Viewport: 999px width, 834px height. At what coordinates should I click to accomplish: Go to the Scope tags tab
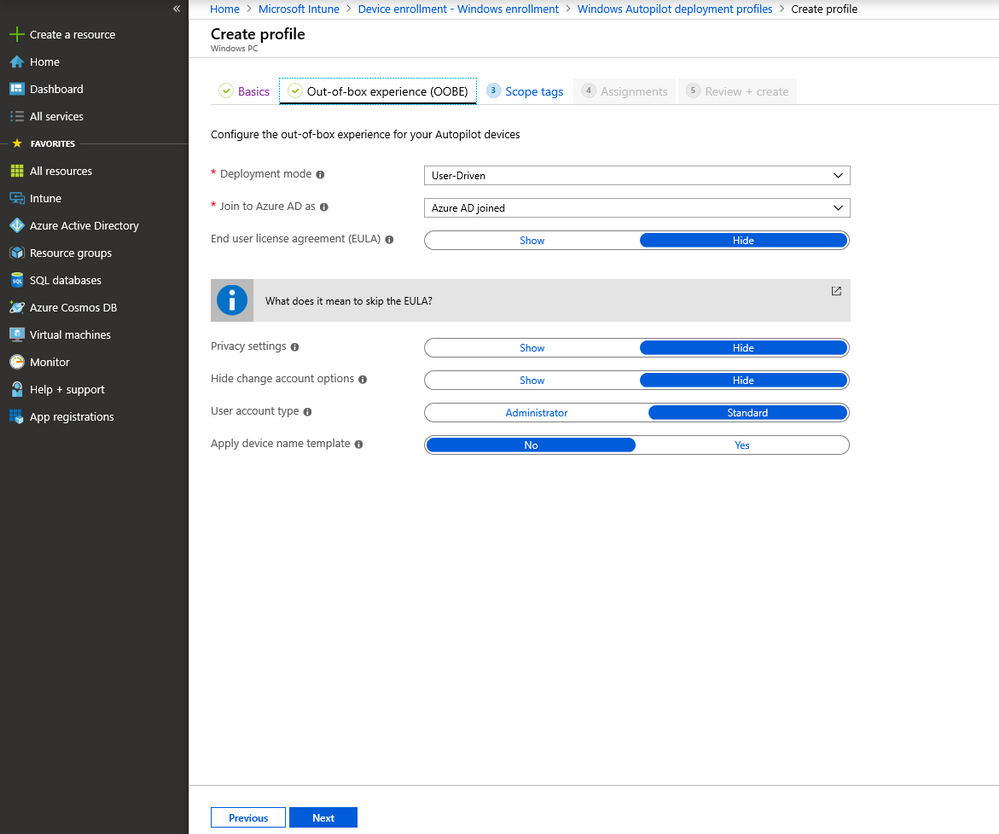pos(525,91)
